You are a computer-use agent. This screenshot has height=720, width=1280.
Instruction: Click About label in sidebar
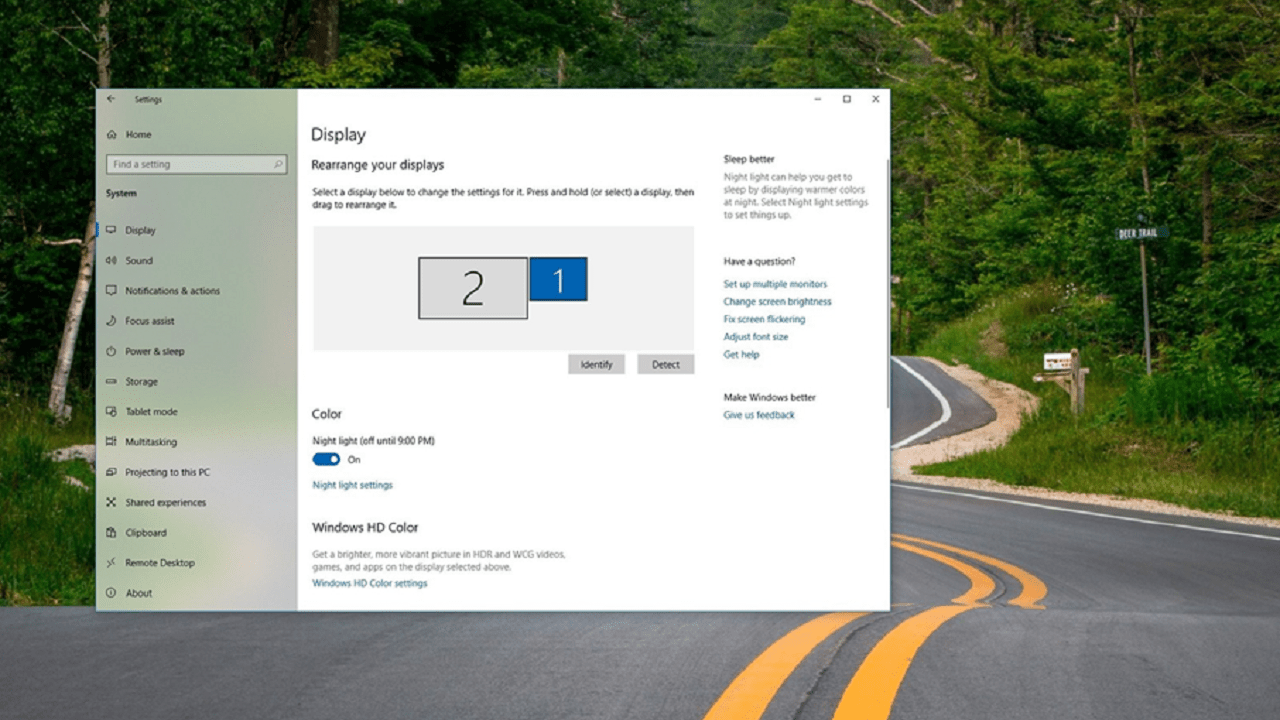click(x=139, y=593)
